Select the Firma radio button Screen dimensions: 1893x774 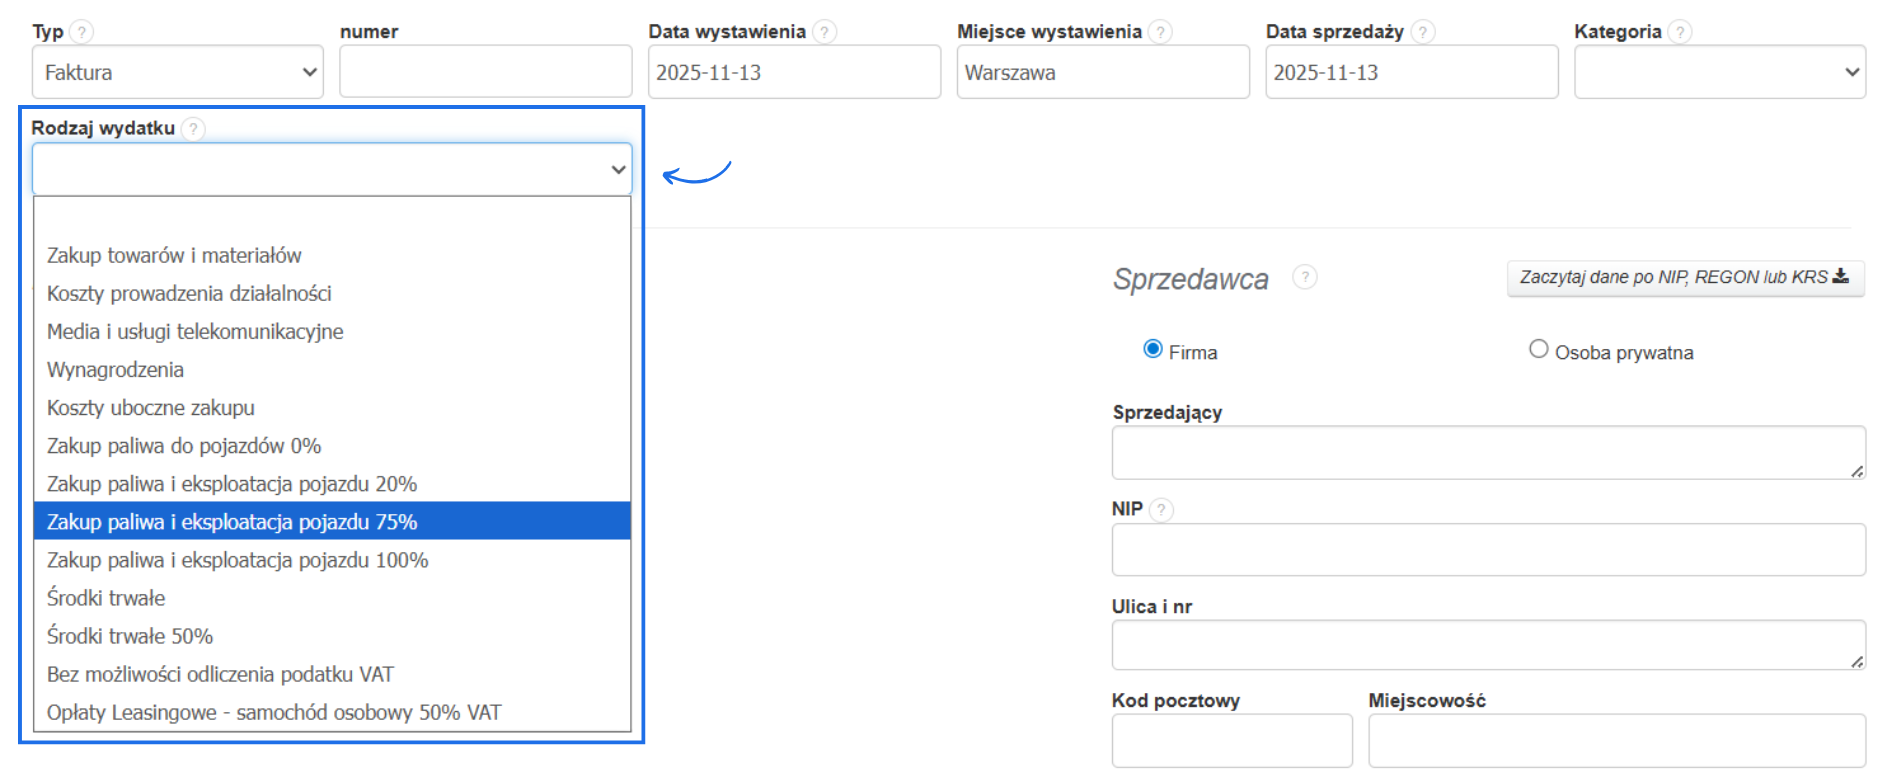coord(1153,349)
